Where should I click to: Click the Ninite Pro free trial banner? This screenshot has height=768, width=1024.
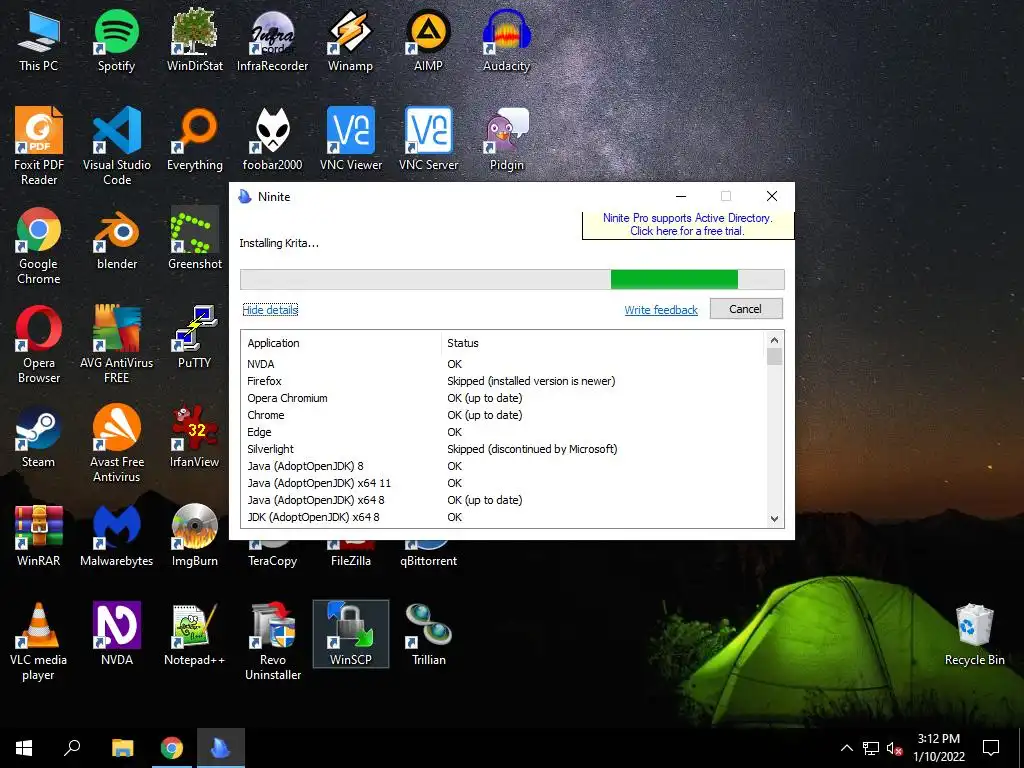click(688, 225)
